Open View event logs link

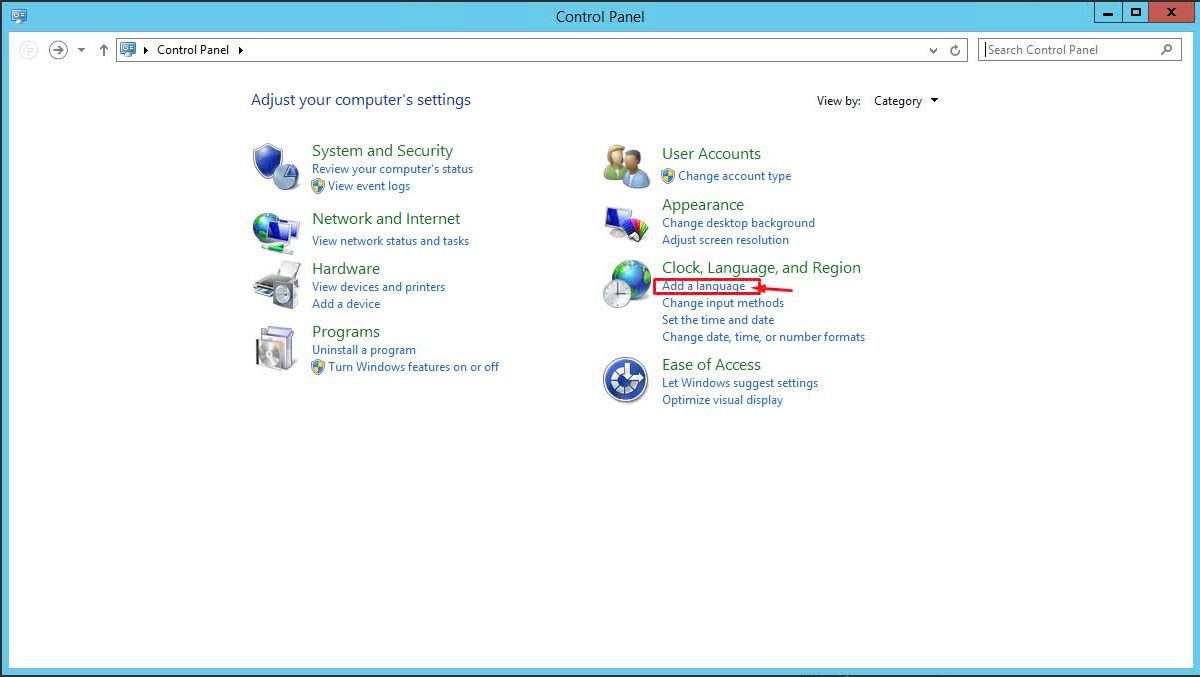(369, 186)
